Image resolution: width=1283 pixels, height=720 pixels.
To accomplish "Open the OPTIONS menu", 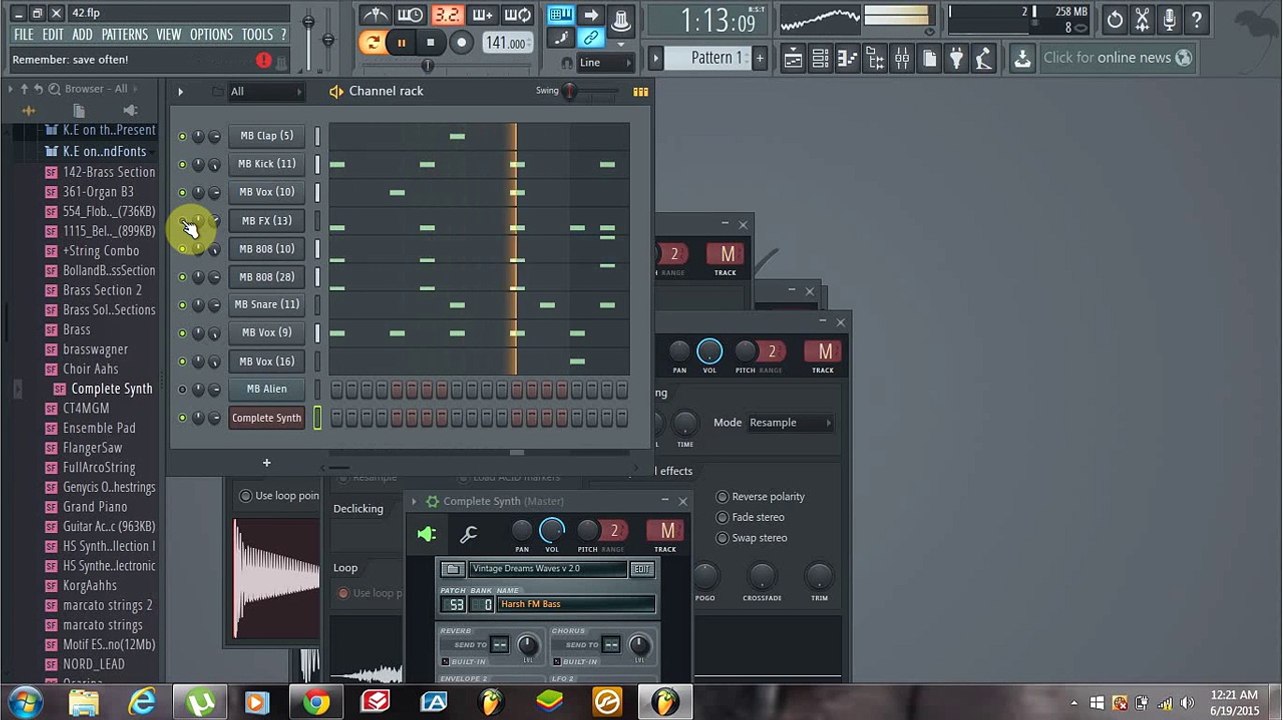I will (212, 34).
